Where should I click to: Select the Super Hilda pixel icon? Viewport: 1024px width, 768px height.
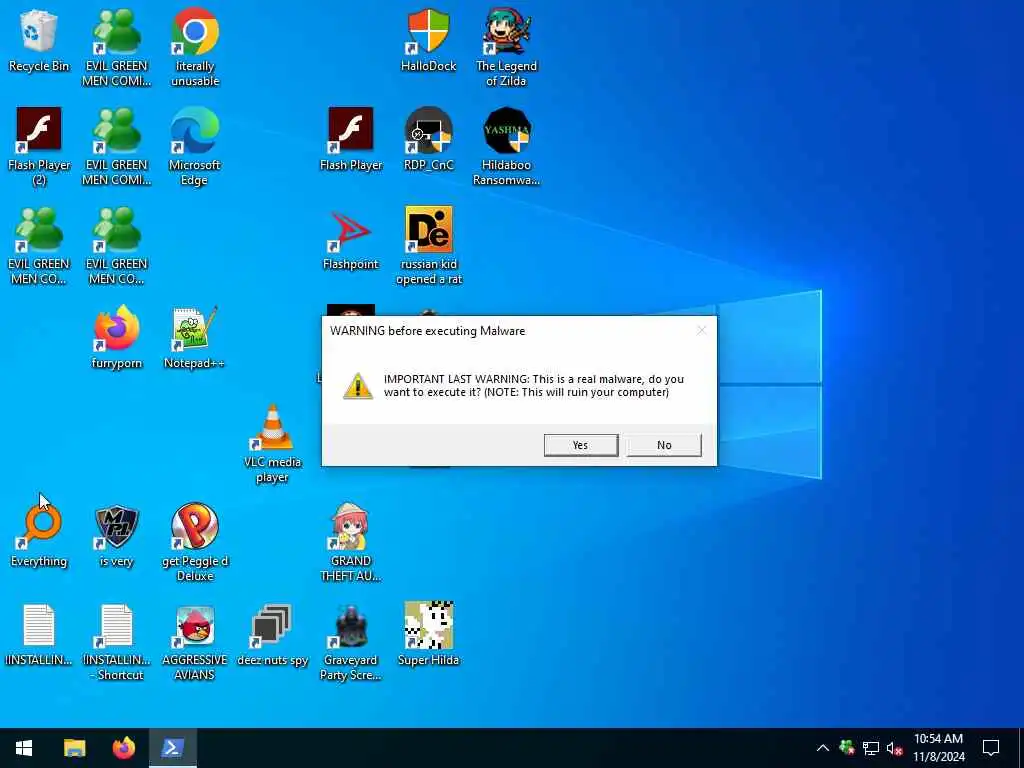pos(428,635)
